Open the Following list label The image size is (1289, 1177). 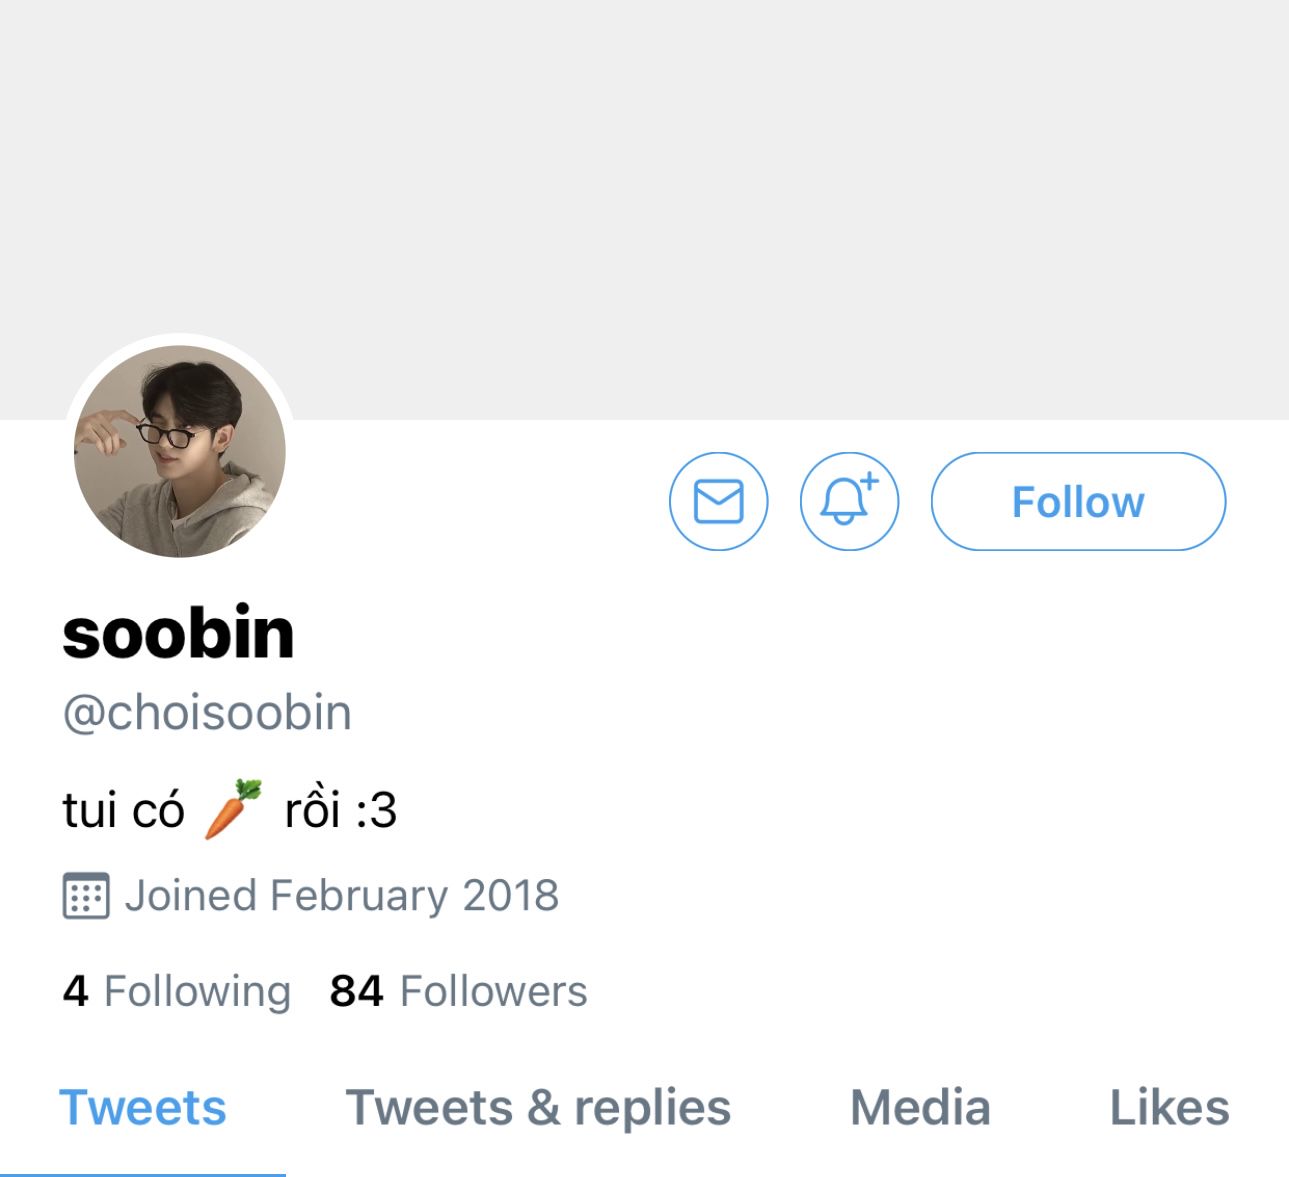coord(197,991)
